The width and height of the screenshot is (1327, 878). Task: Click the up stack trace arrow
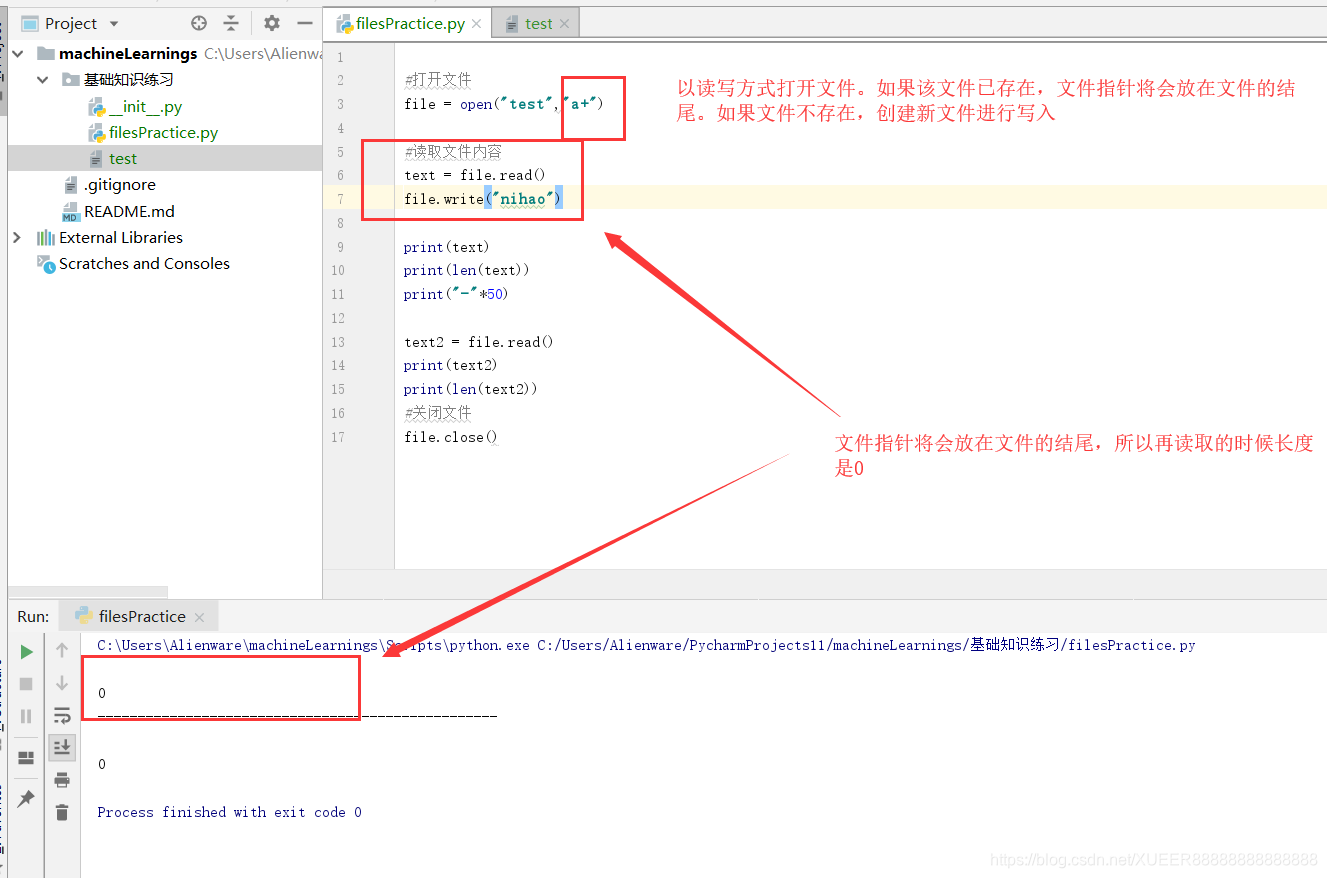point(62,651)
